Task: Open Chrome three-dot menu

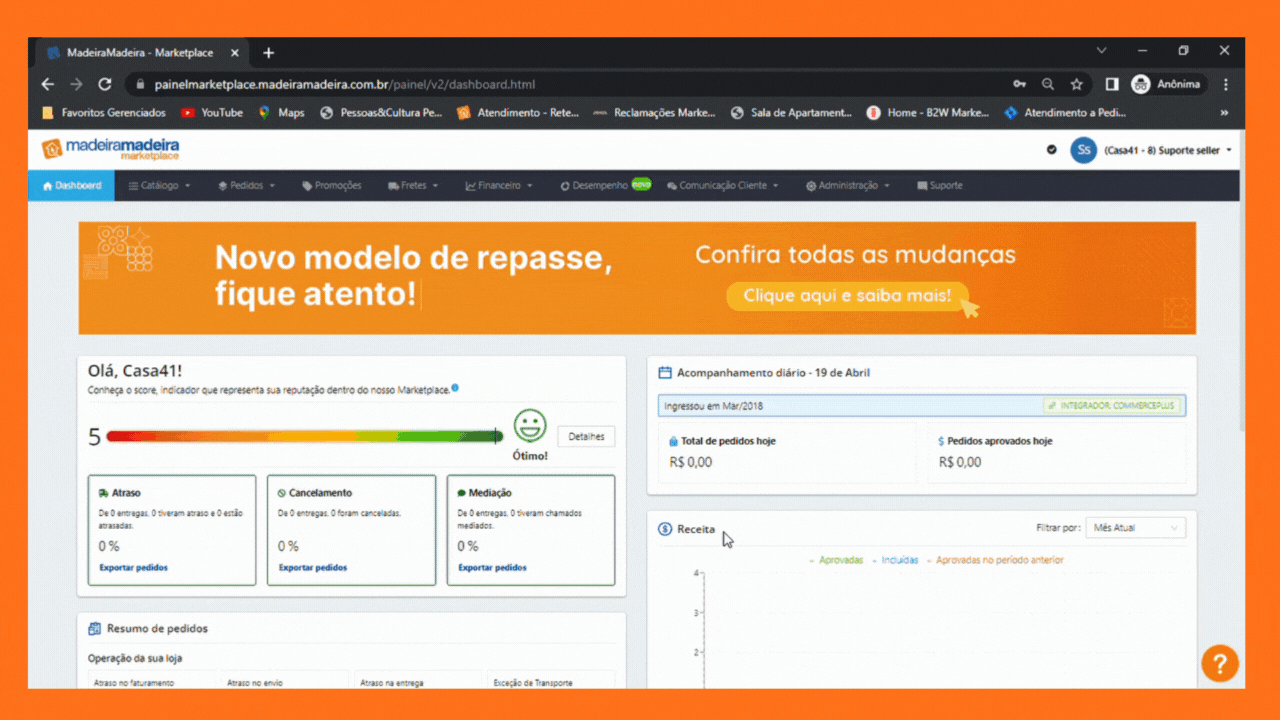Action: tap(1226, 85)
